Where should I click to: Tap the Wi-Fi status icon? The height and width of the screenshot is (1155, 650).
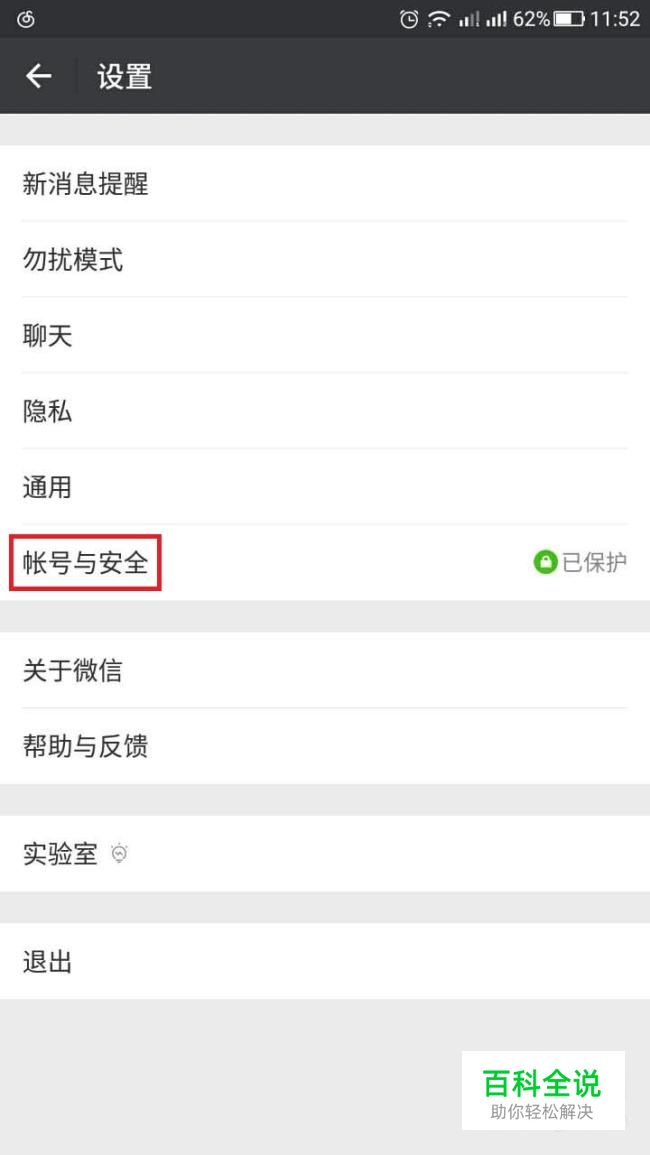click(438, 19)
